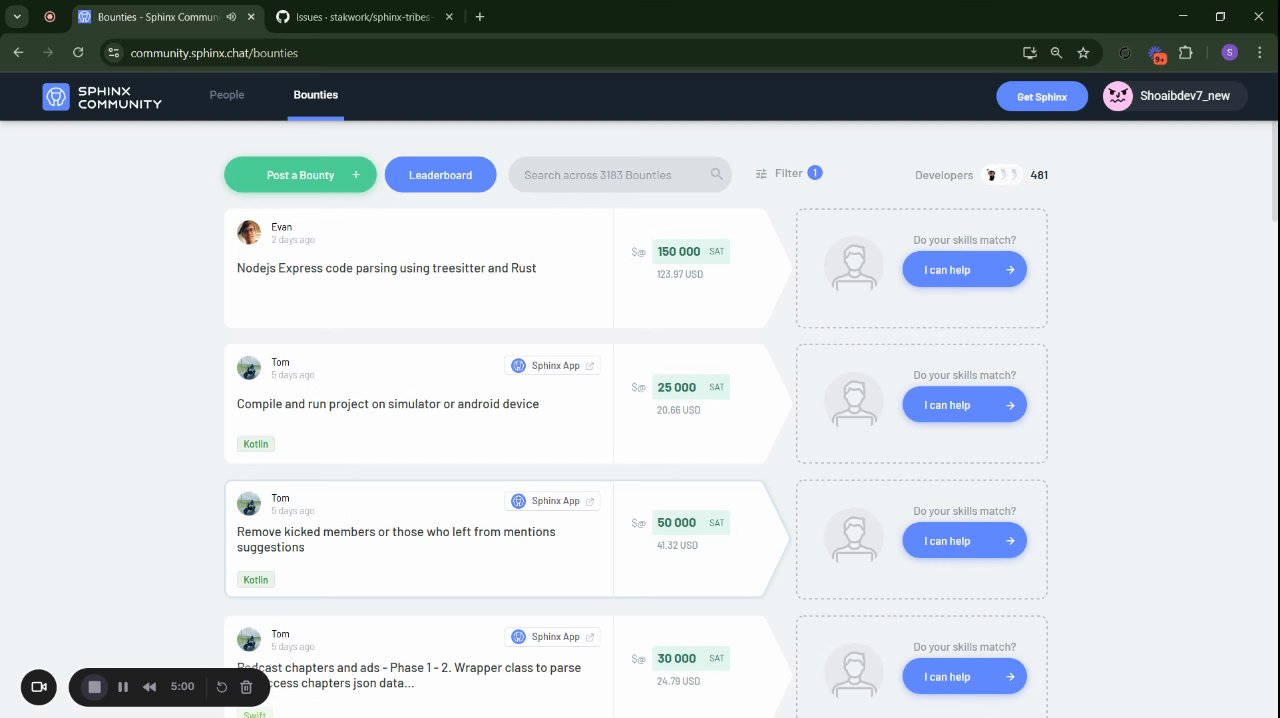Click the rewind icon in the recorder bar
1280x718 pixels.
149,687
